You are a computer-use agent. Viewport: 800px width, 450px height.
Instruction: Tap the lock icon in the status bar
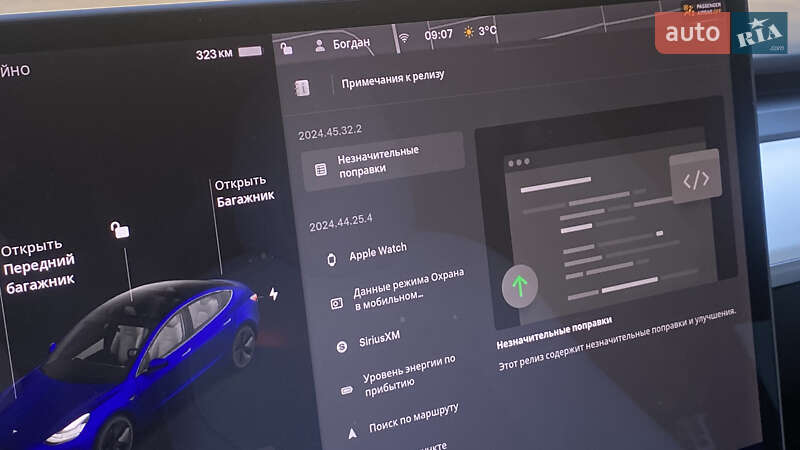287,47
